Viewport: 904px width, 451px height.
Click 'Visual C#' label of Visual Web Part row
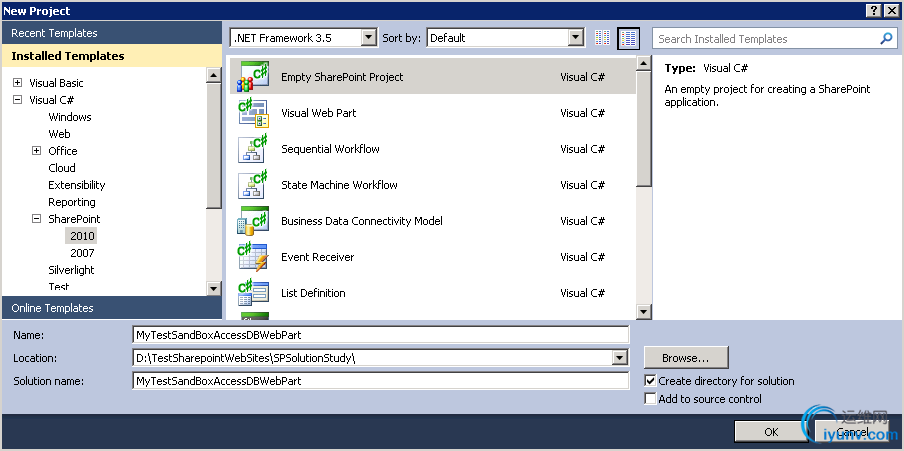582,113
